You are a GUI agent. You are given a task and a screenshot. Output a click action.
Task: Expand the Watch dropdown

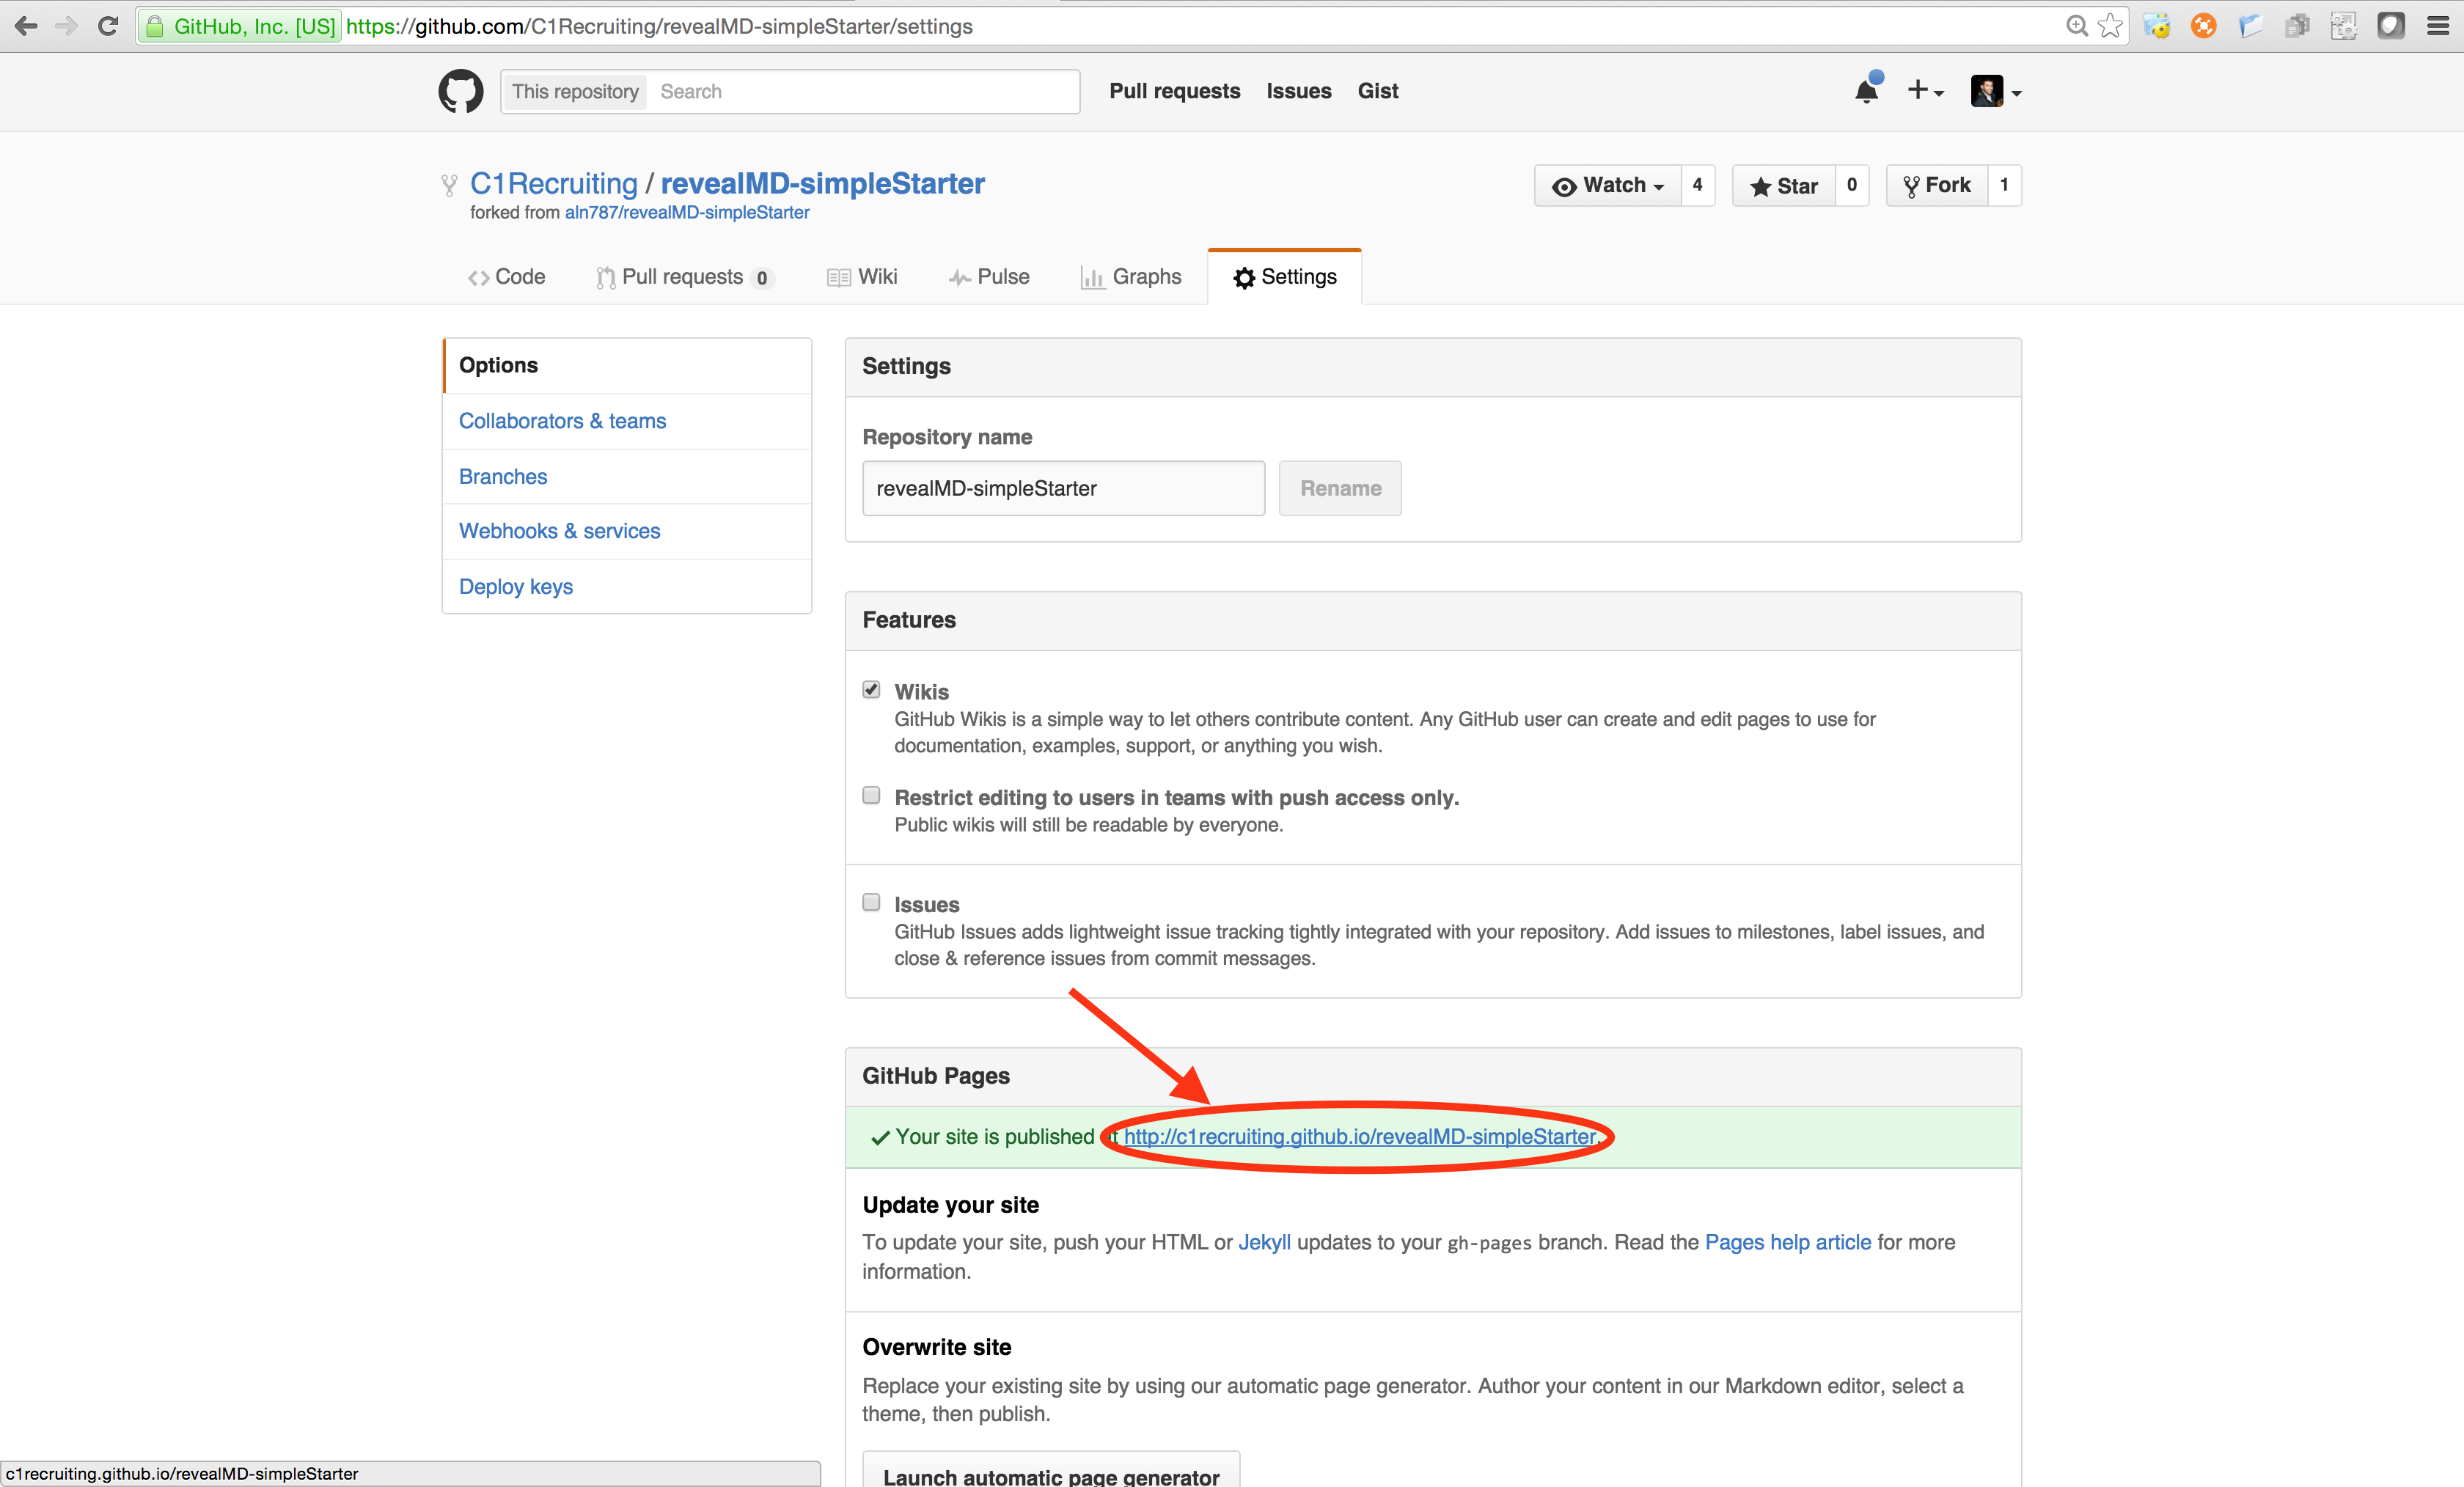click(x=1608, y=186)
